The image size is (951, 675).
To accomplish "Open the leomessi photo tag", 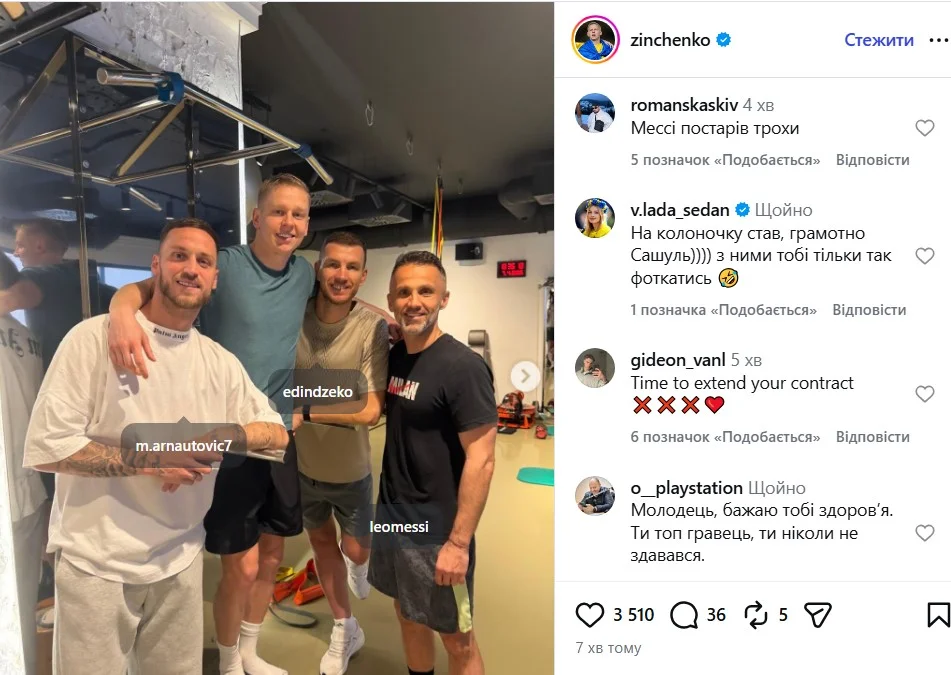I will tap(398, 526).
